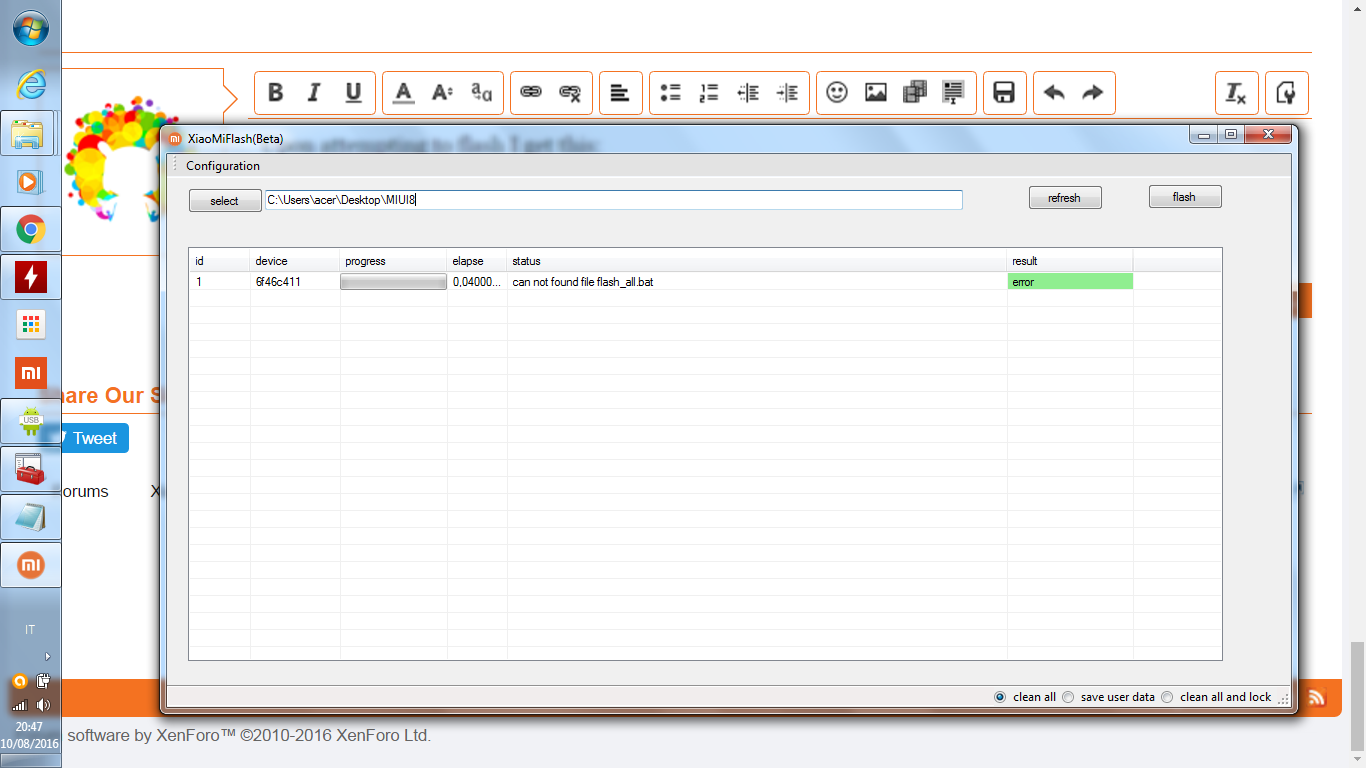The image size is (1366, 768).
Task: Insert media with the media icon
Action: click(915, 93)
